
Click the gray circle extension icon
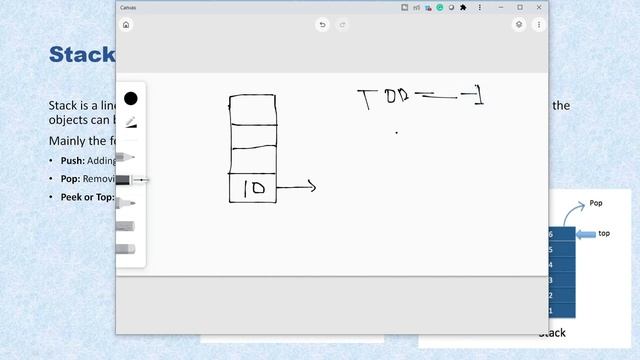(x=451, y=7)
